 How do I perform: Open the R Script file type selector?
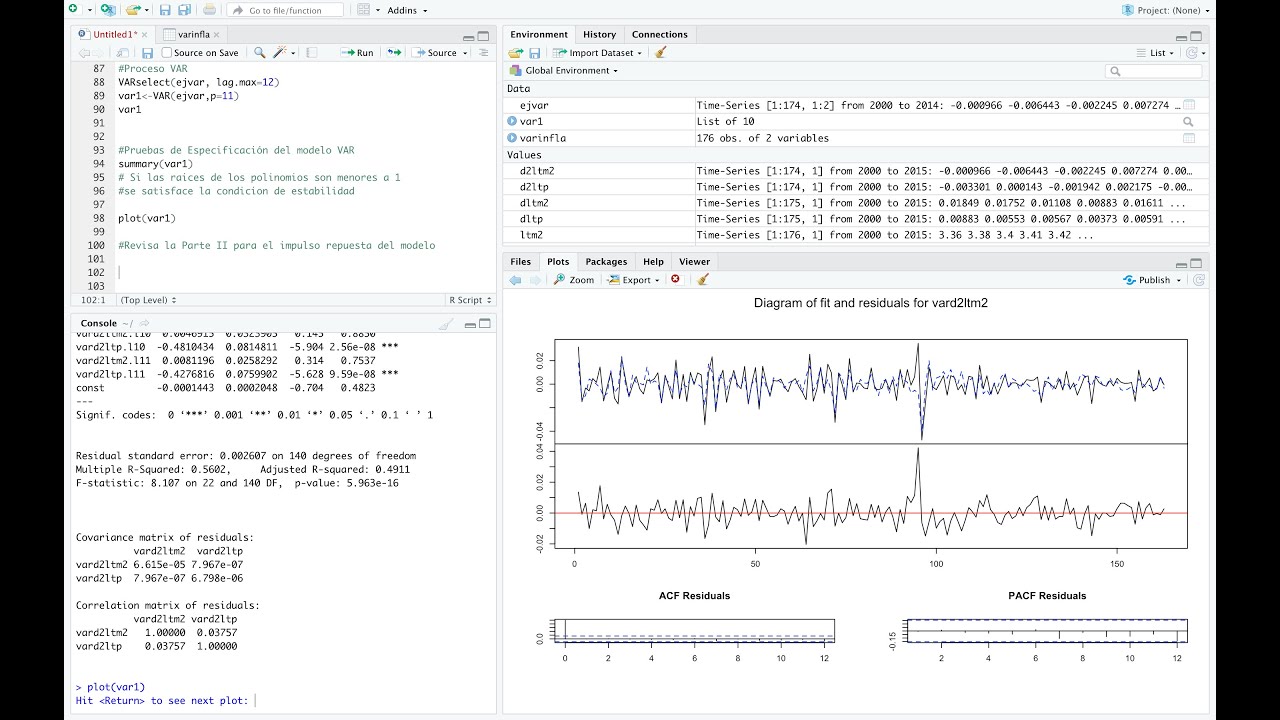[469, 300]
